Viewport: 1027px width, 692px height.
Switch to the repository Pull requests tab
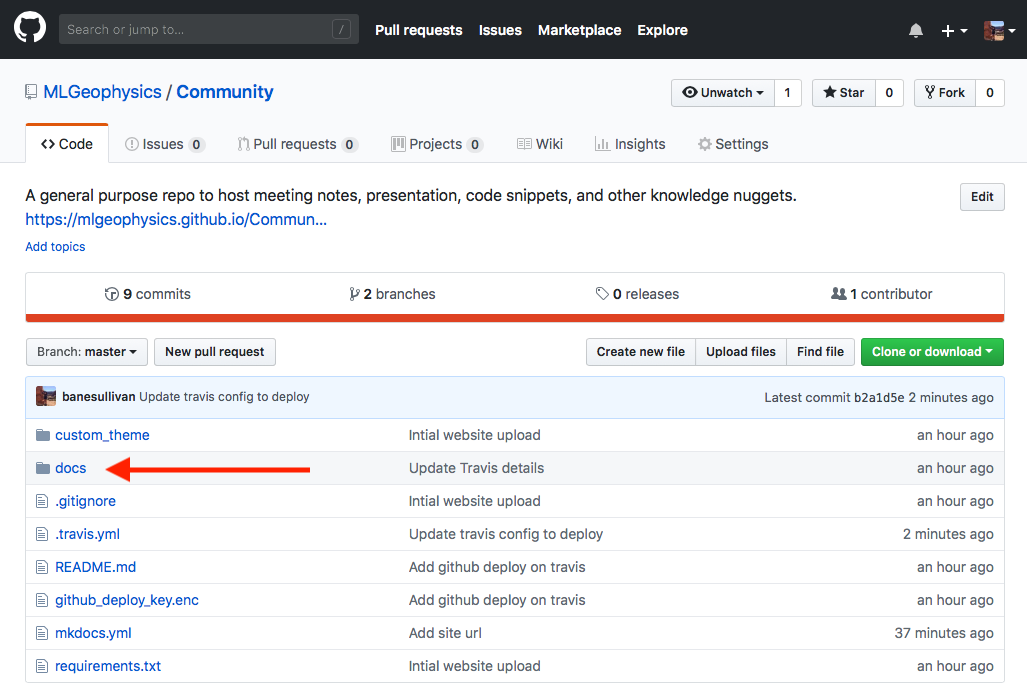click(x=297, y=144)
